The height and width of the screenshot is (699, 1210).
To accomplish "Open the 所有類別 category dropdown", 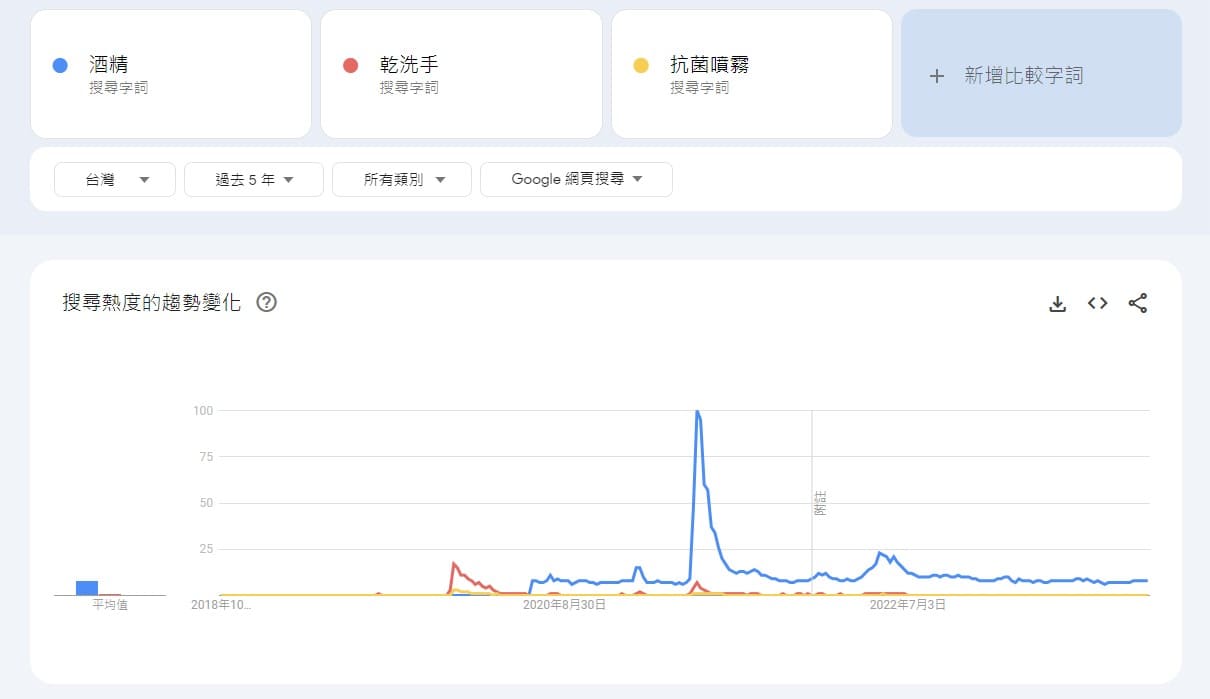I will pyautogui.click(x=402, y=180).
